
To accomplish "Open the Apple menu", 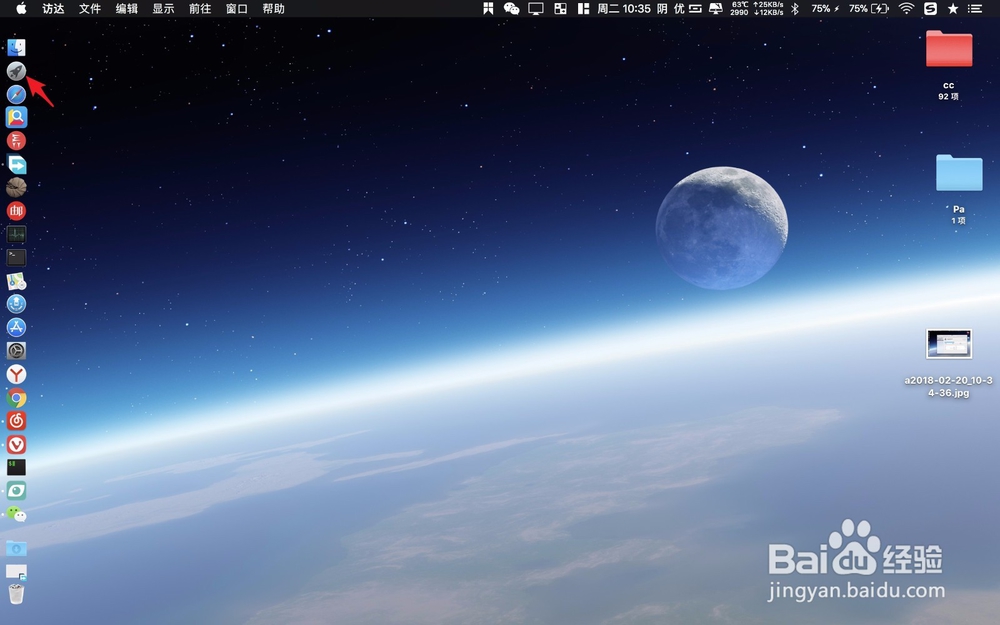I will 21,8.
